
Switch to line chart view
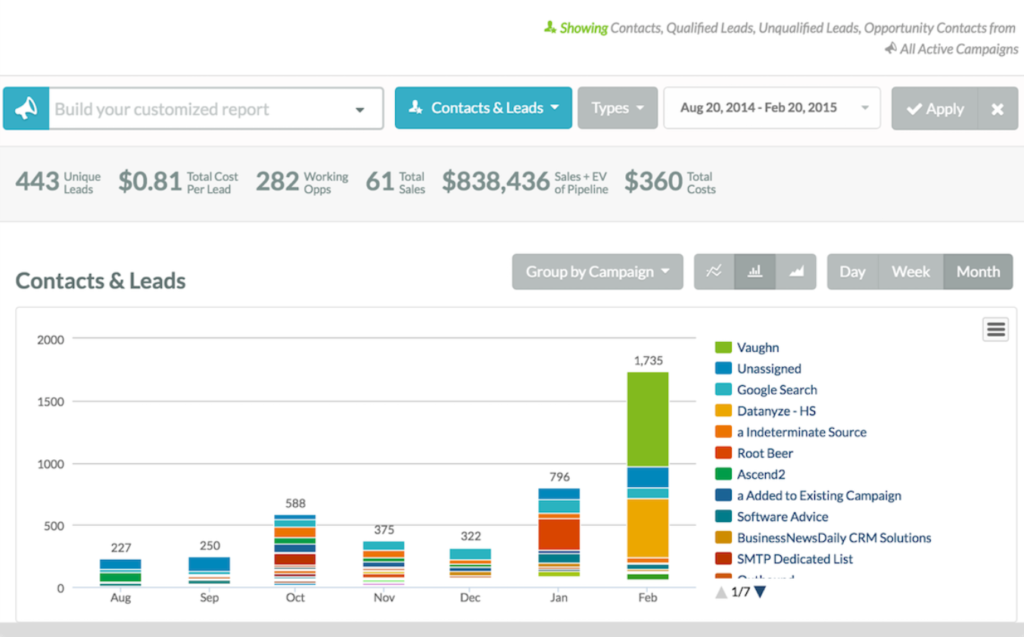click(714, 272)
